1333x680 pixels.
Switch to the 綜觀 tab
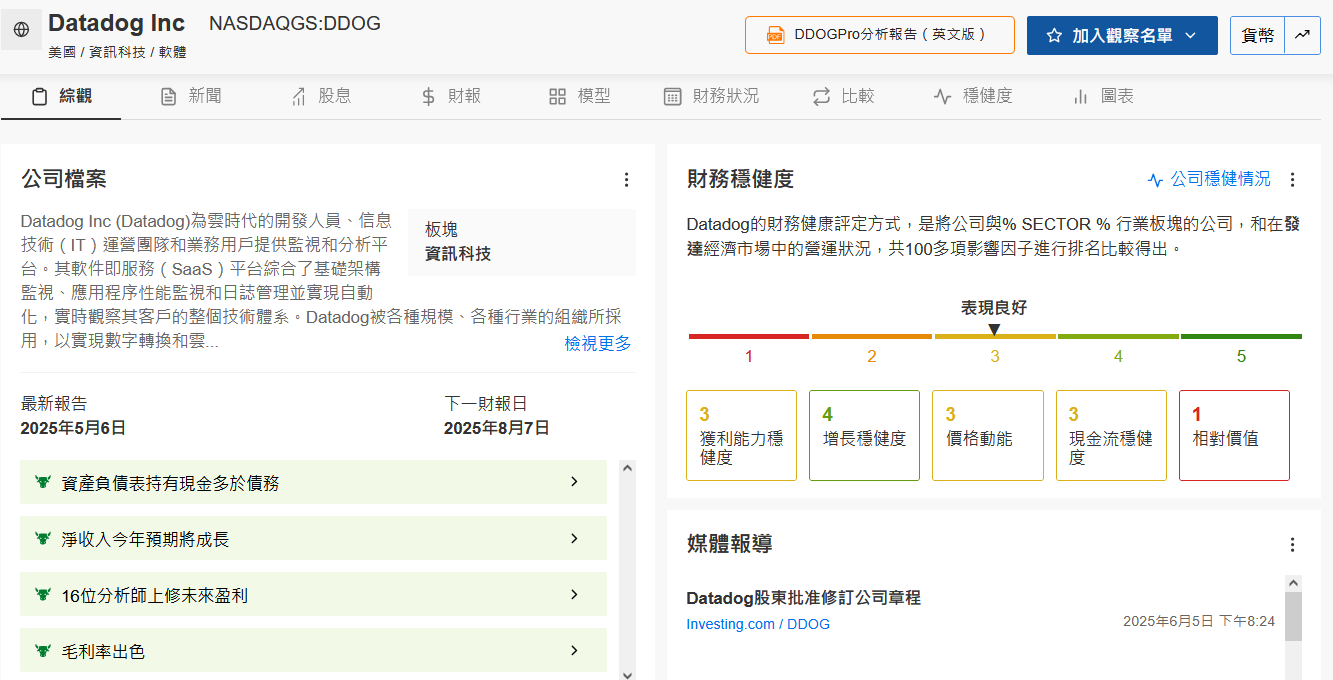[x=61, y=96]
